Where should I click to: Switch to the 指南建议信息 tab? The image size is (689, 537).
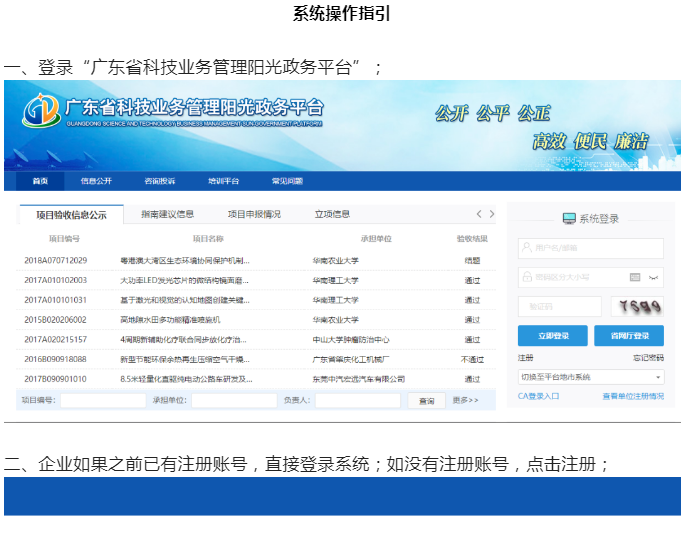[167, 214]
